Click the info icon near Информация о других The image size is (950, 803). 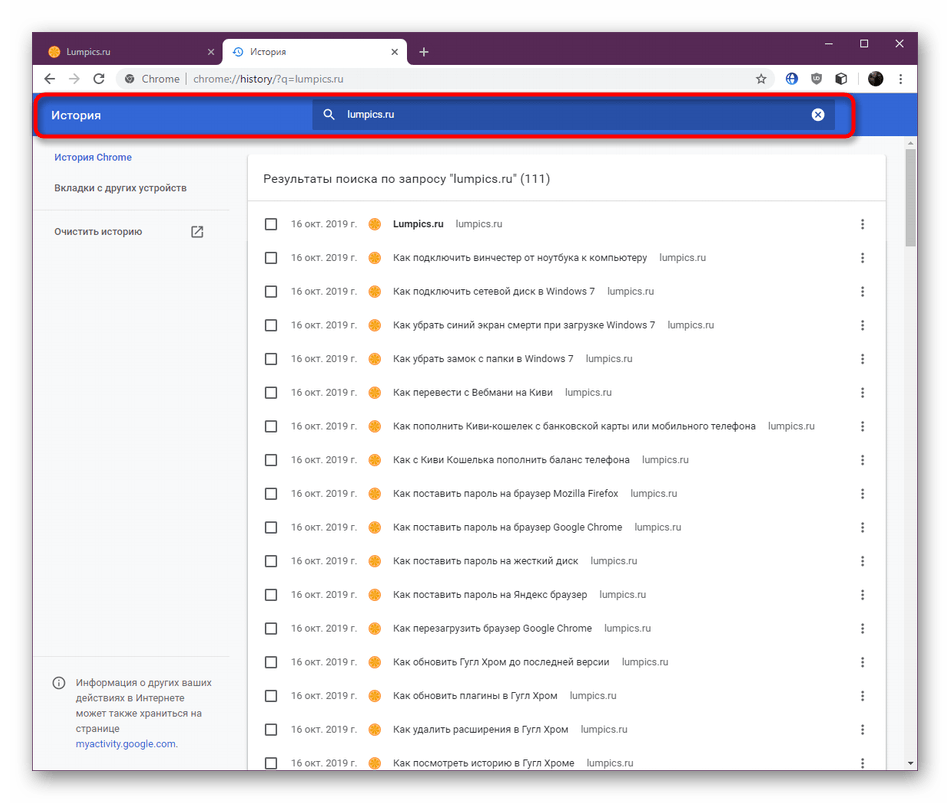59,683
